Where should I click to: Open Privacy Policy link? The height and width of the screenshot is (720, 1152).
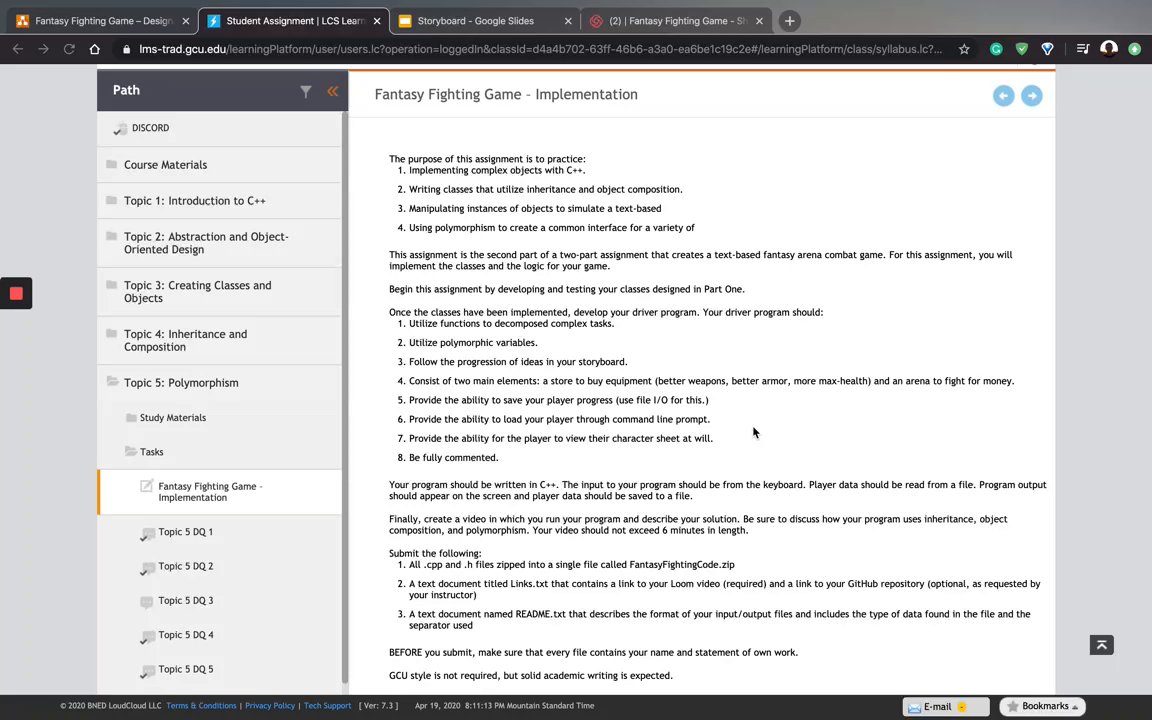270,705
